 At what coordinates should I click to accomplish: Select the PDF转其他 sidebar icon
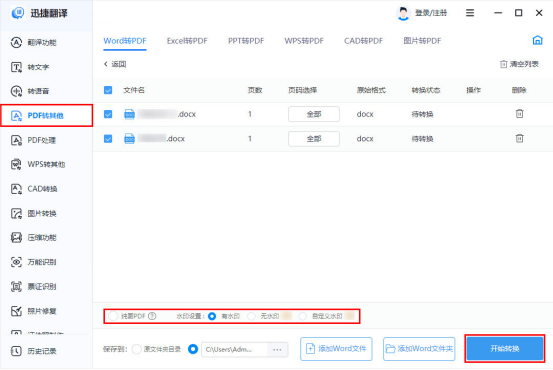point(16,115)
